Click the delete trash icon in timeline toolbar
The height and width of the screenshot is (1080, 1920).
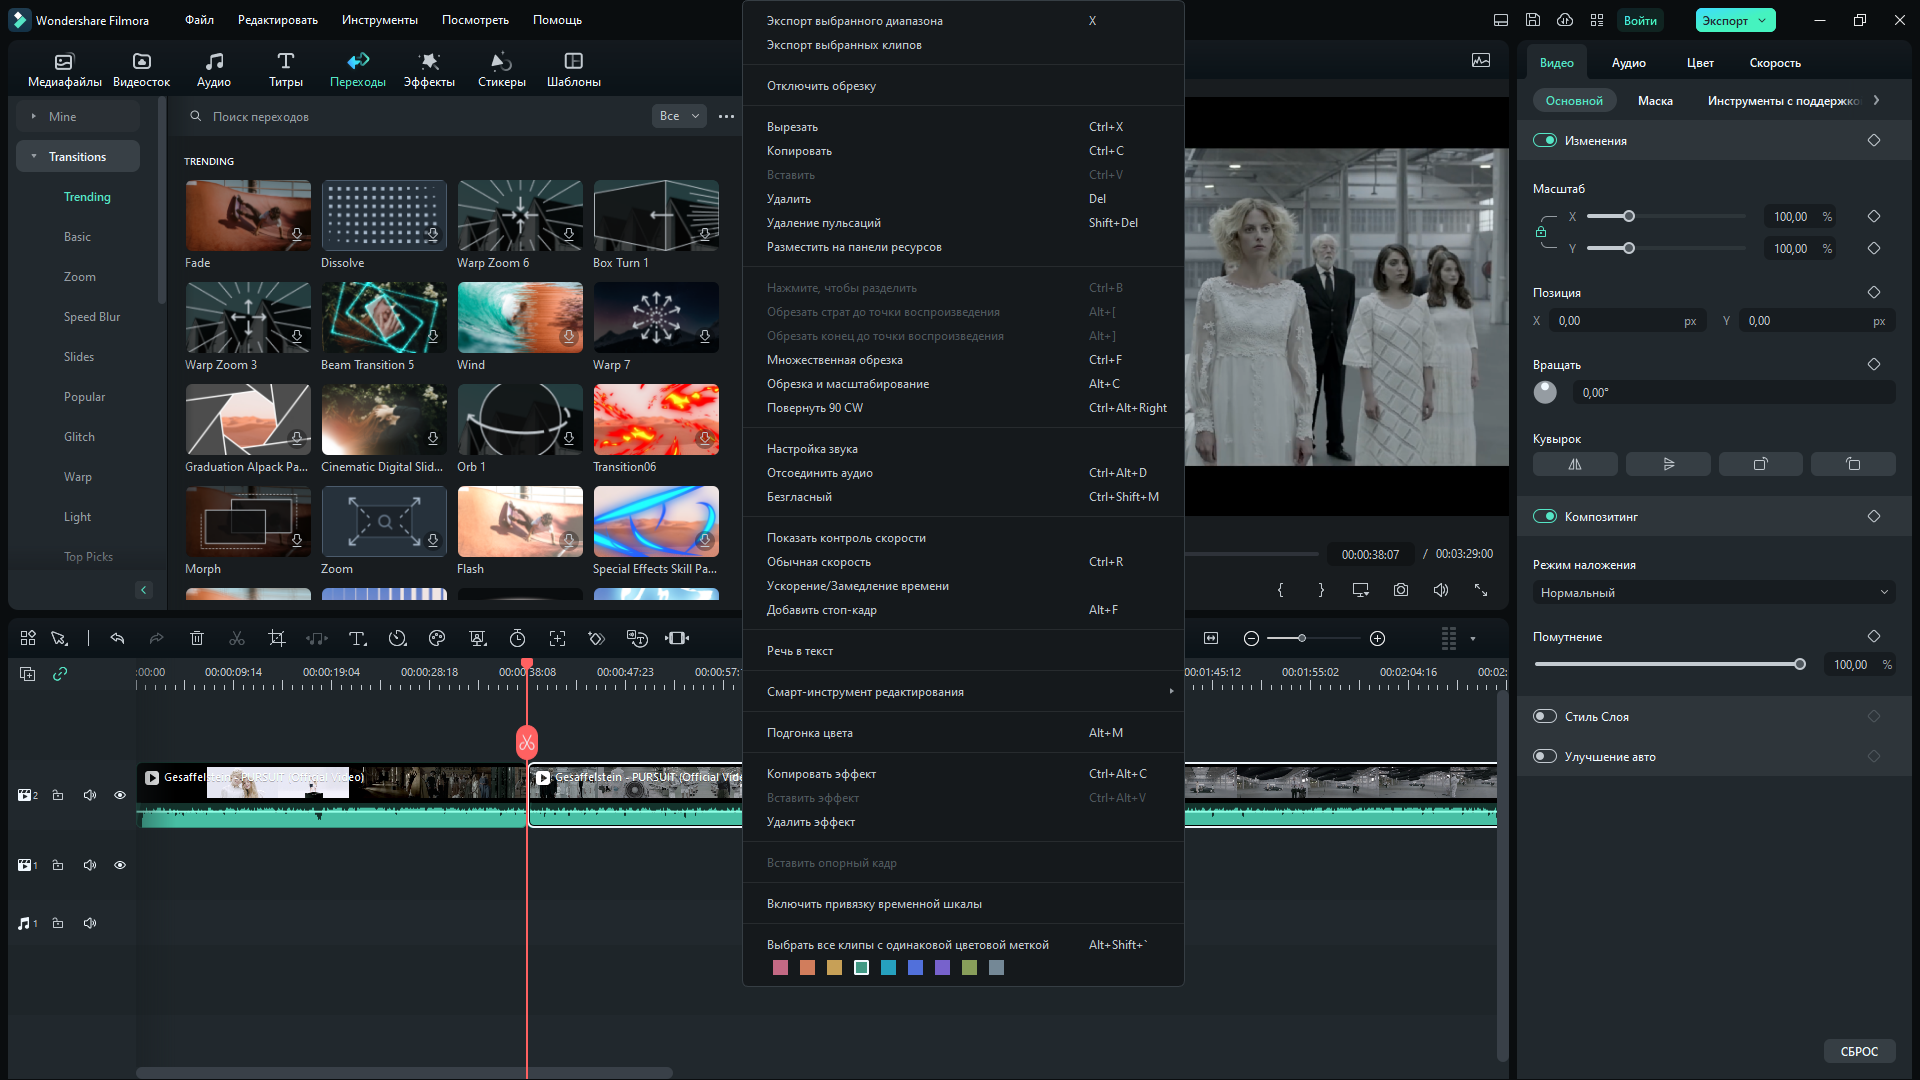197,638
